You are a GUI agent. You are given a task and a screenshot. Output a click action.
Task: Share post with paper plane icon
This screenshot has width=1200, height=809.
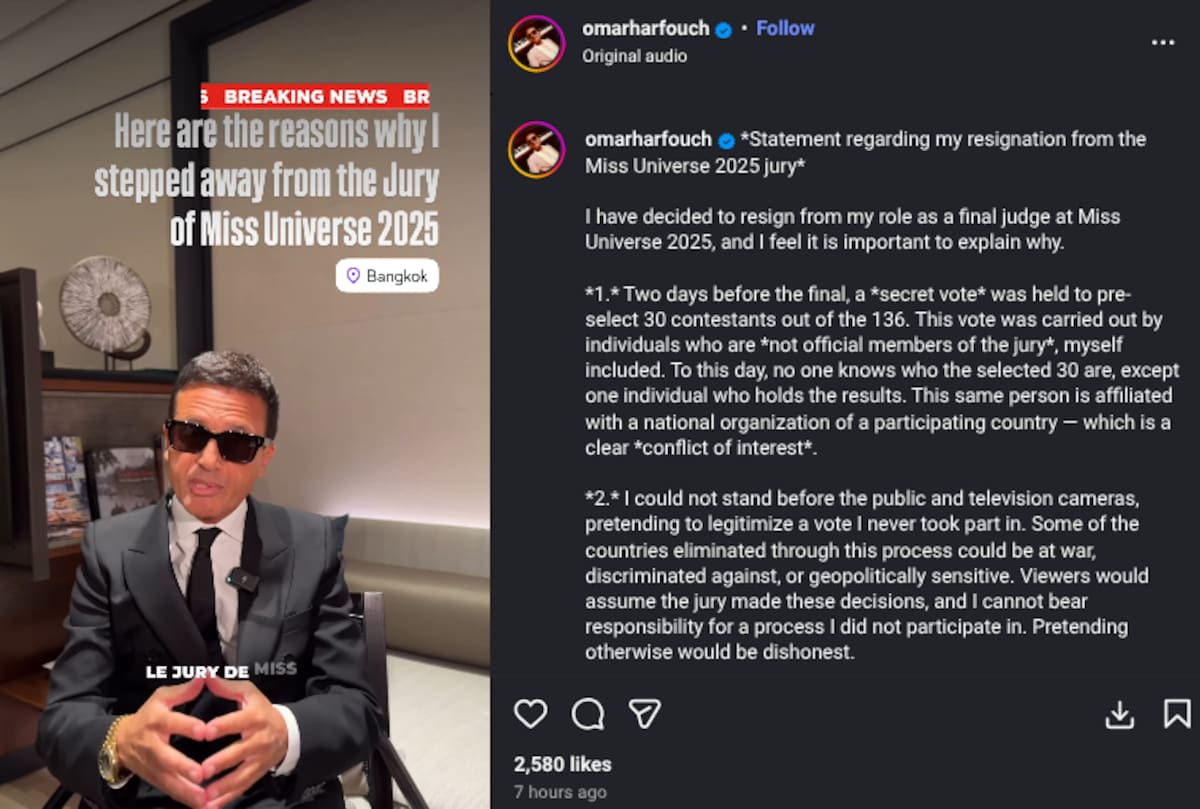tap(645, 713)
